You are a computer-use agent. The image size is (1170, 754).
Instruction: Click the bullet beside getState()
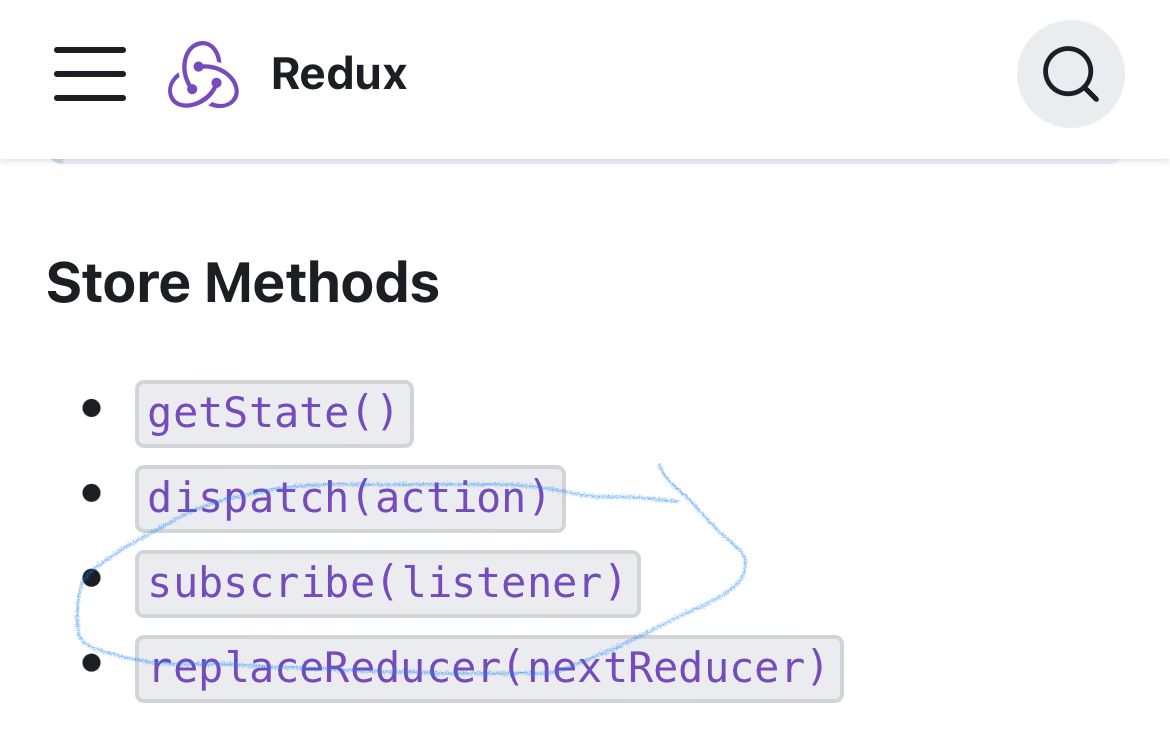point(92,408)
